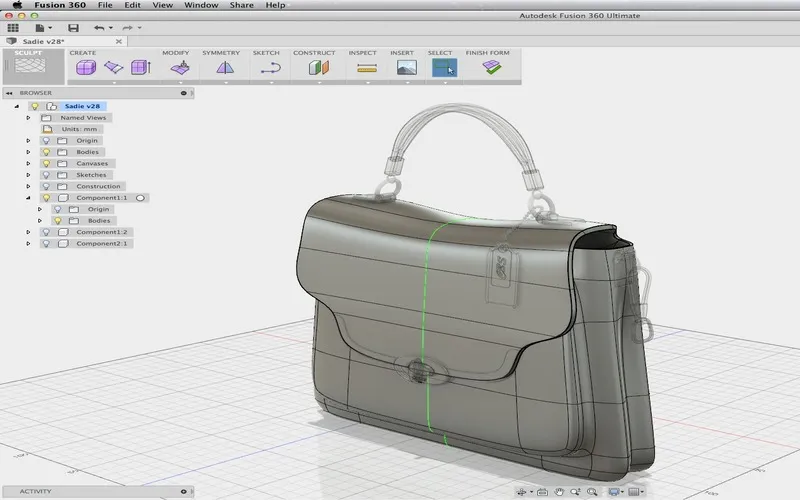Image resolution: width=800 pixels, height=500 pixels.
Task: Select the Inspect measure ruler icon
Action: 367,68
